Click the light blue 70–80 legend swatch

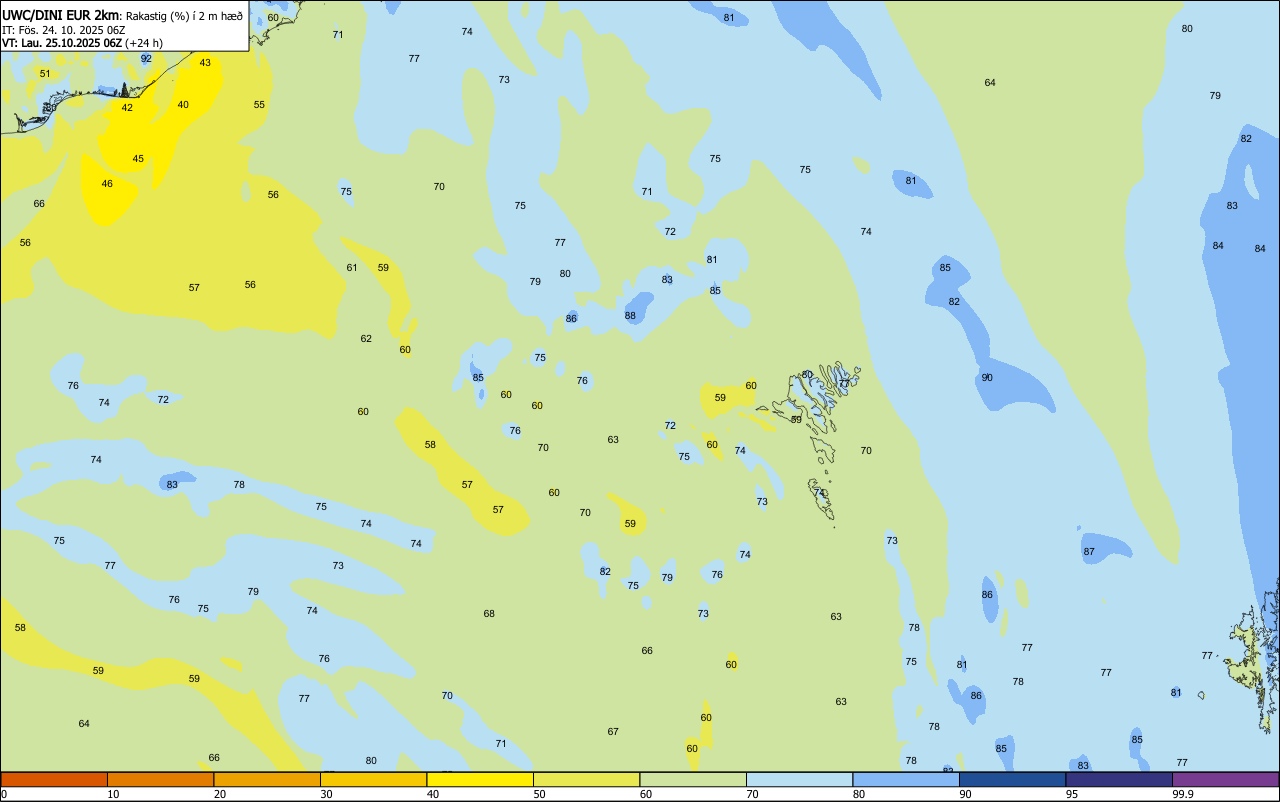799,779
